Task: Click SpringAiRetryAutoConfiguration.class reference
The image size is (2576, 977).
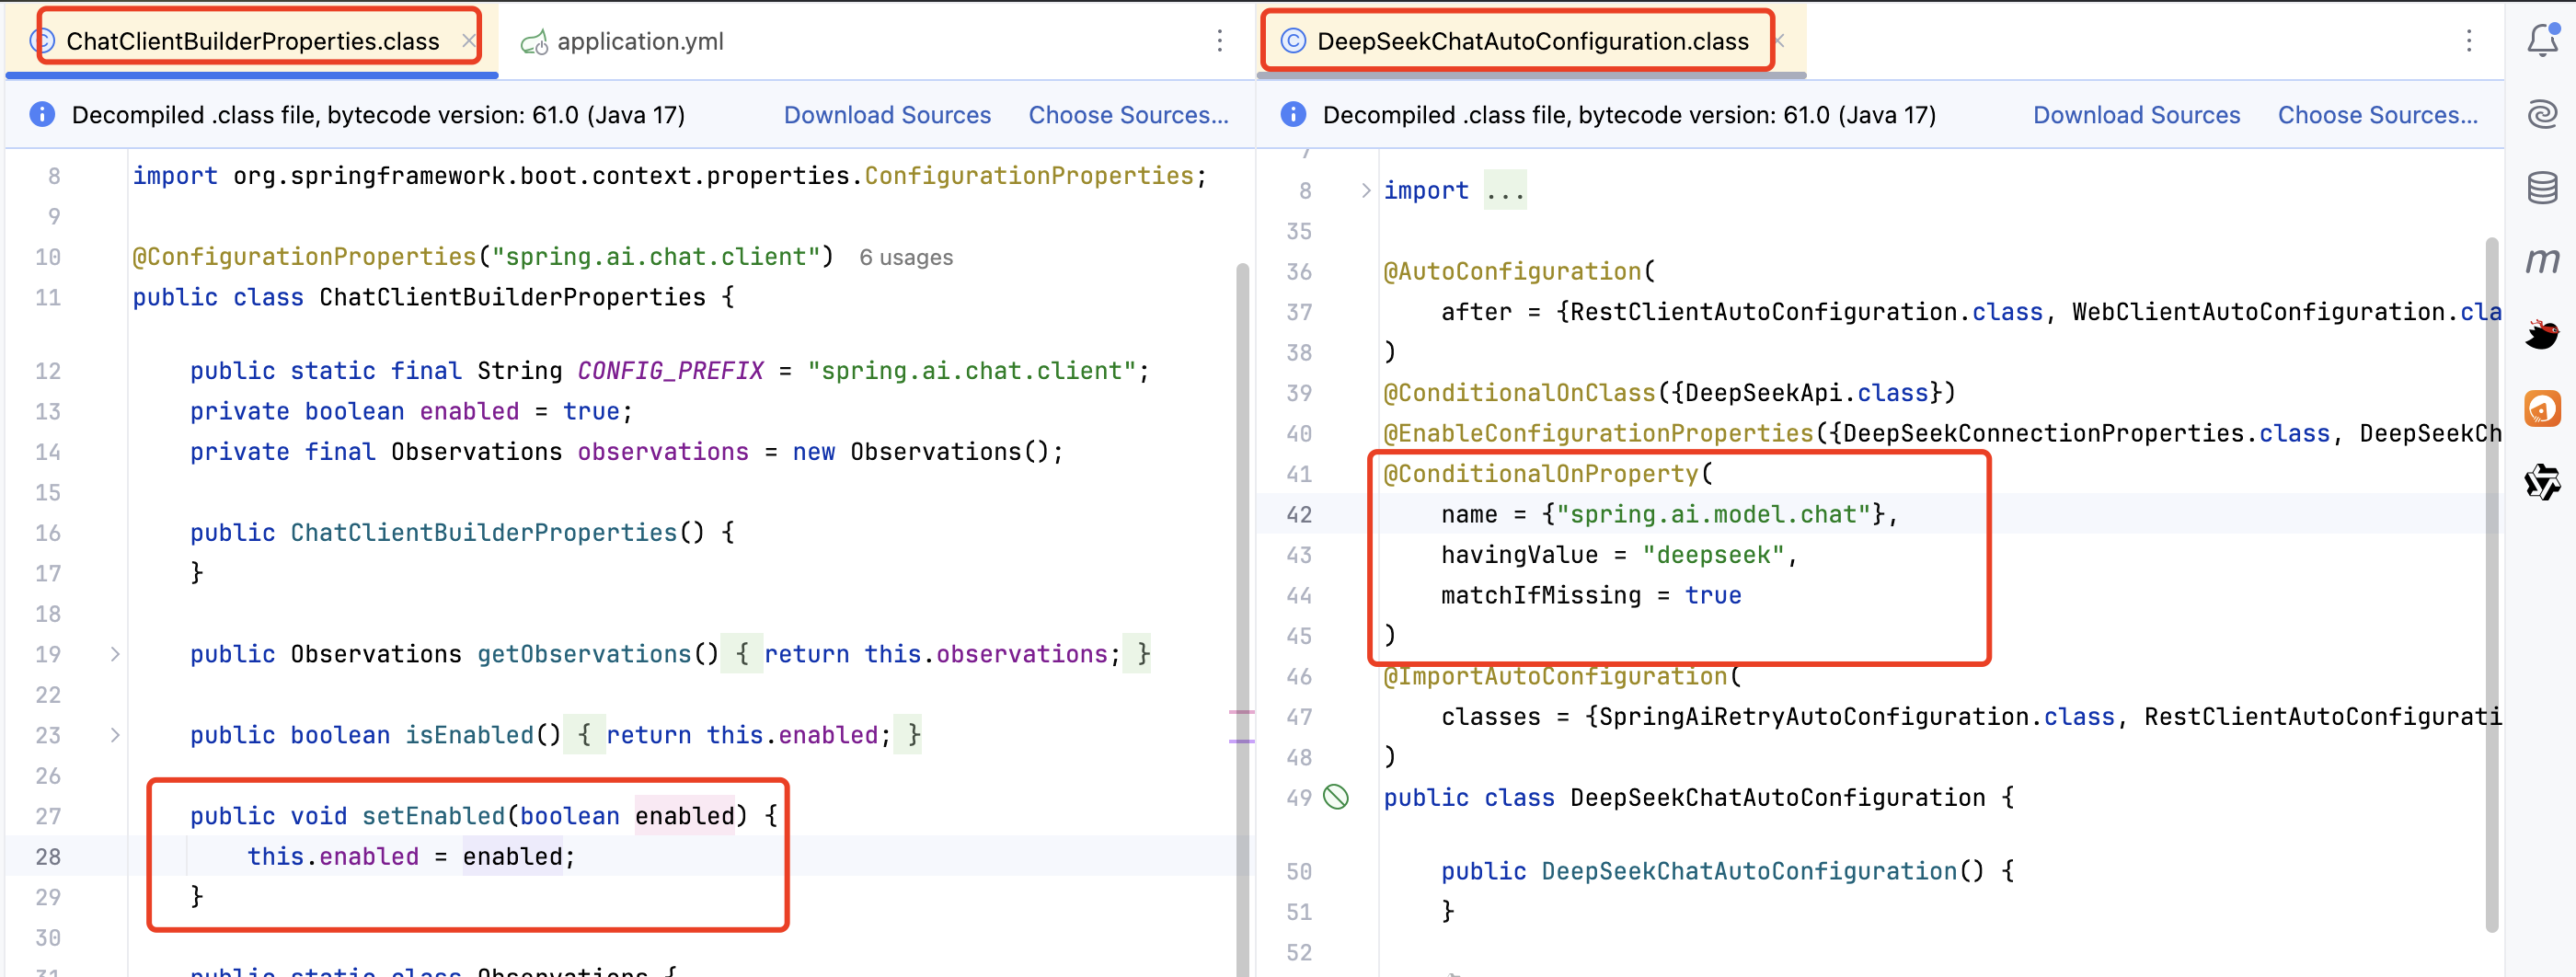Action: coord(1857,717)
